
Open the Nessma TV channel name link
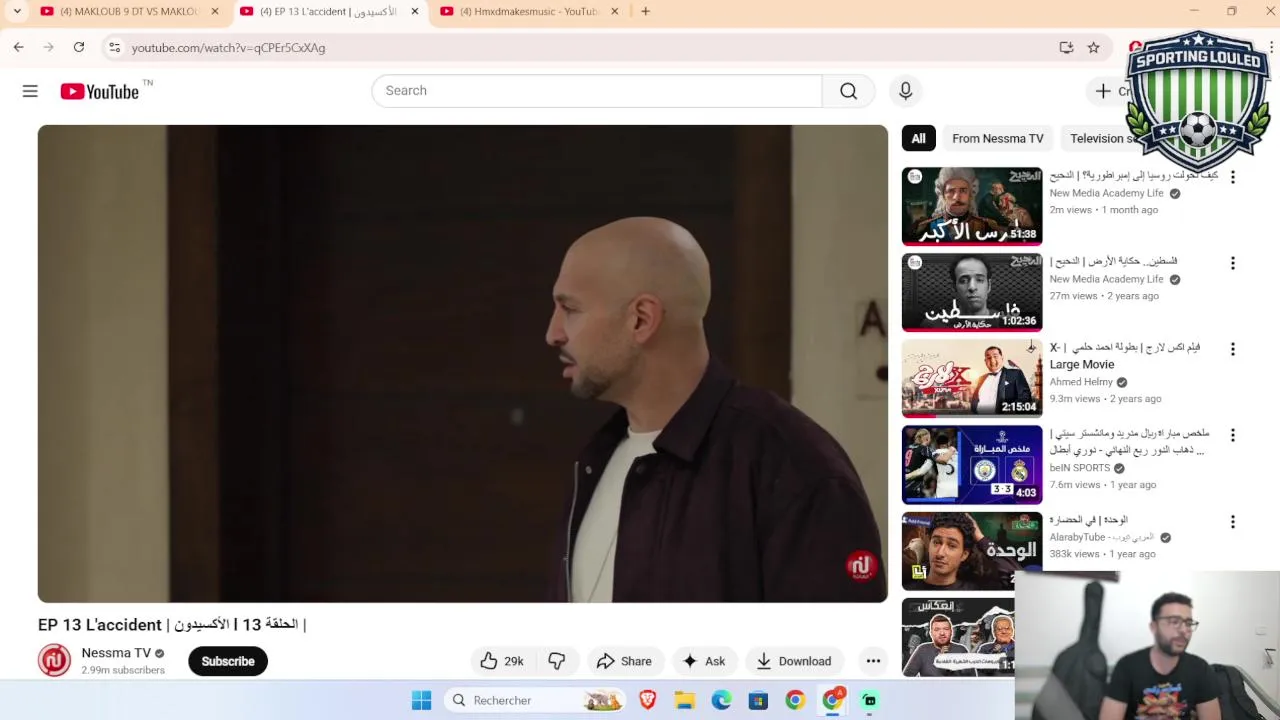coord(116,652)
